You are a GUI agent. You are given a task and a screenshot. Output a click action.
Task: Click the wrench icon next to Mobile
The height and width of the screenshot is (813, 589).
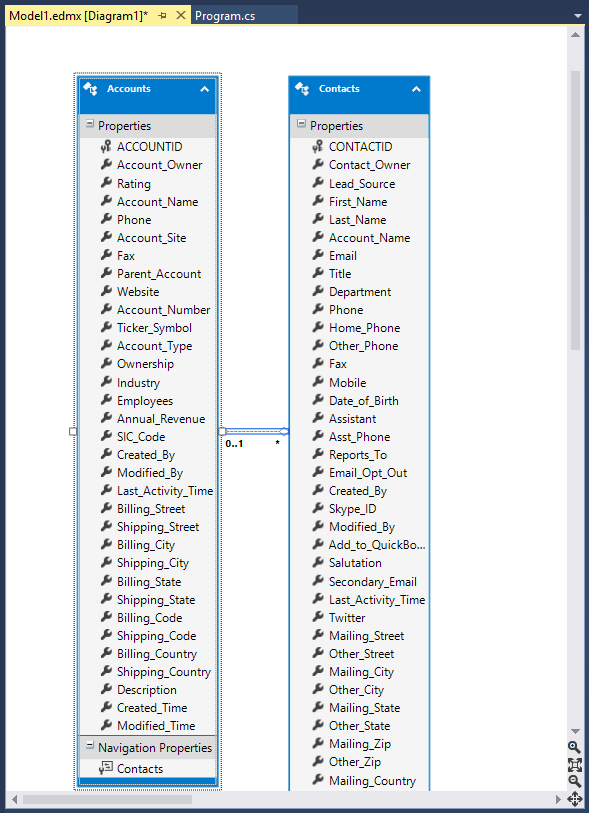(x=318, y=382)
